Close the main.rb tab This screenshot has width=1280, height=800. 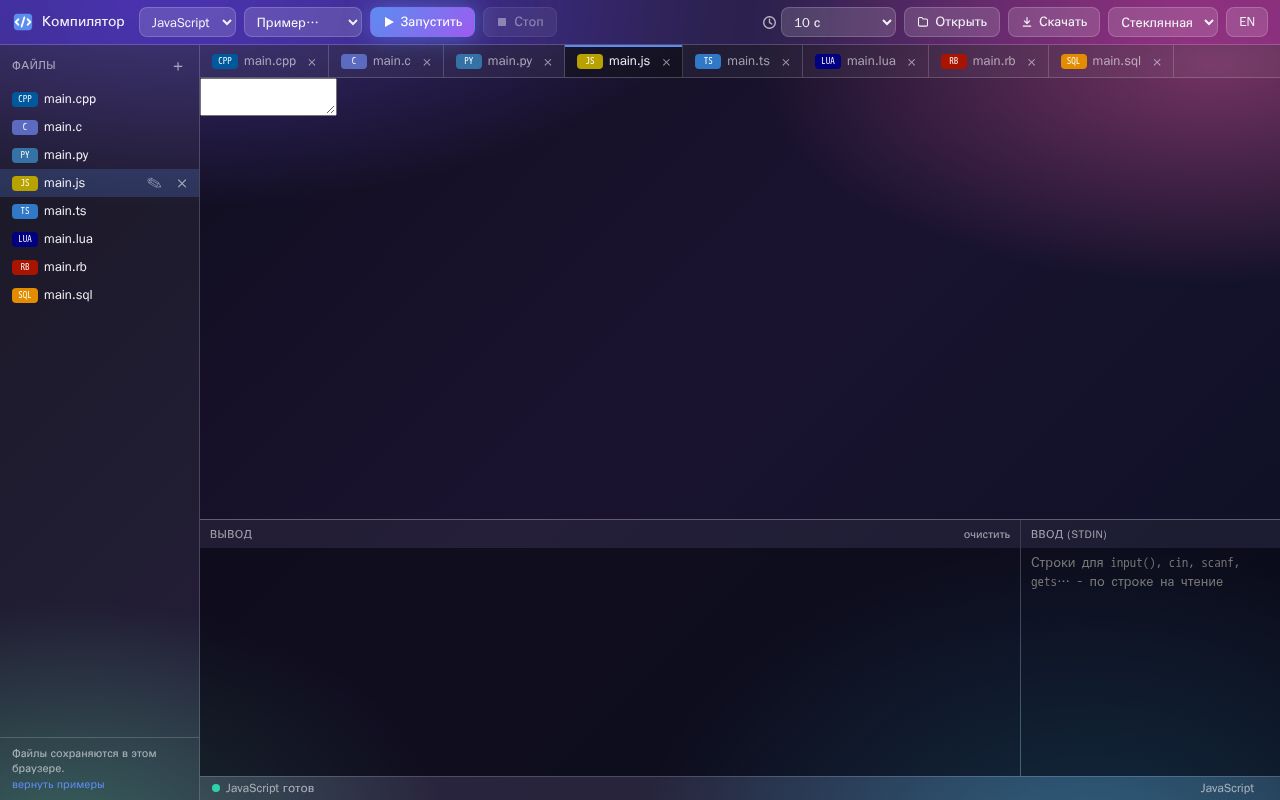(1032, 62)
